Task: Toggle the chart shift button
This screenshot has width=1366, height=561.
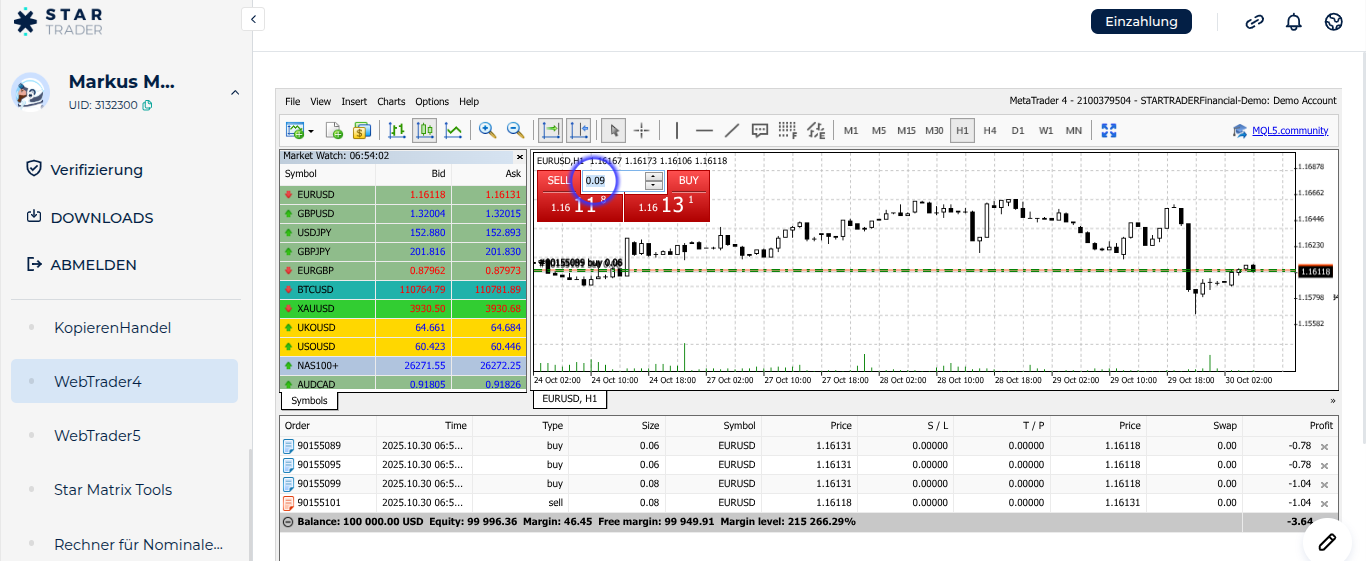Action: 579,130
